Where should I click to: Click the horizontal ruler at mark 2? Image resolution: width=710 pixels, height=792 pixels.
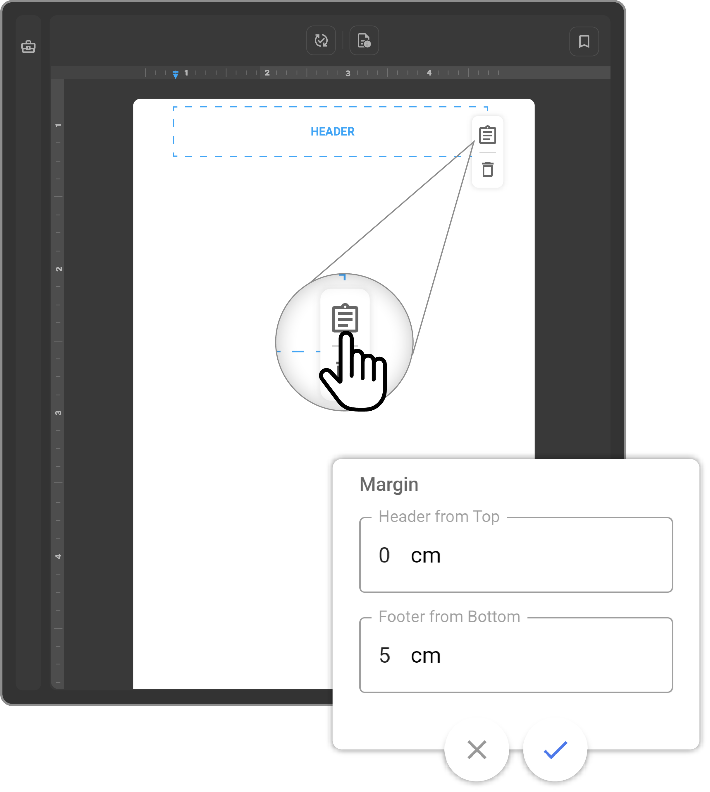[267, 73]
